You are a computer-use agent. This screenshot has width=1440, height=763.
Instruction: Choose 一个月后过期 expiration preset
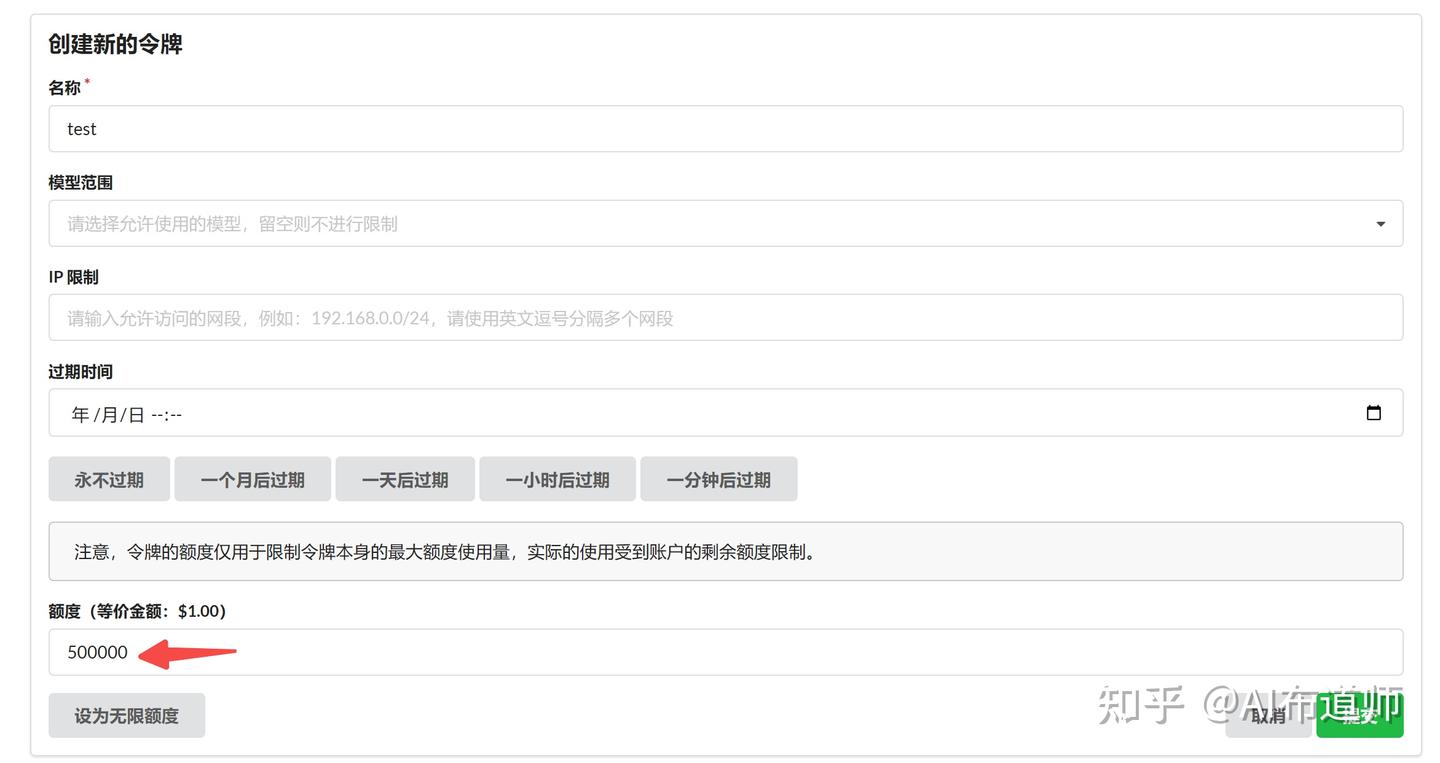coord(252,480)
